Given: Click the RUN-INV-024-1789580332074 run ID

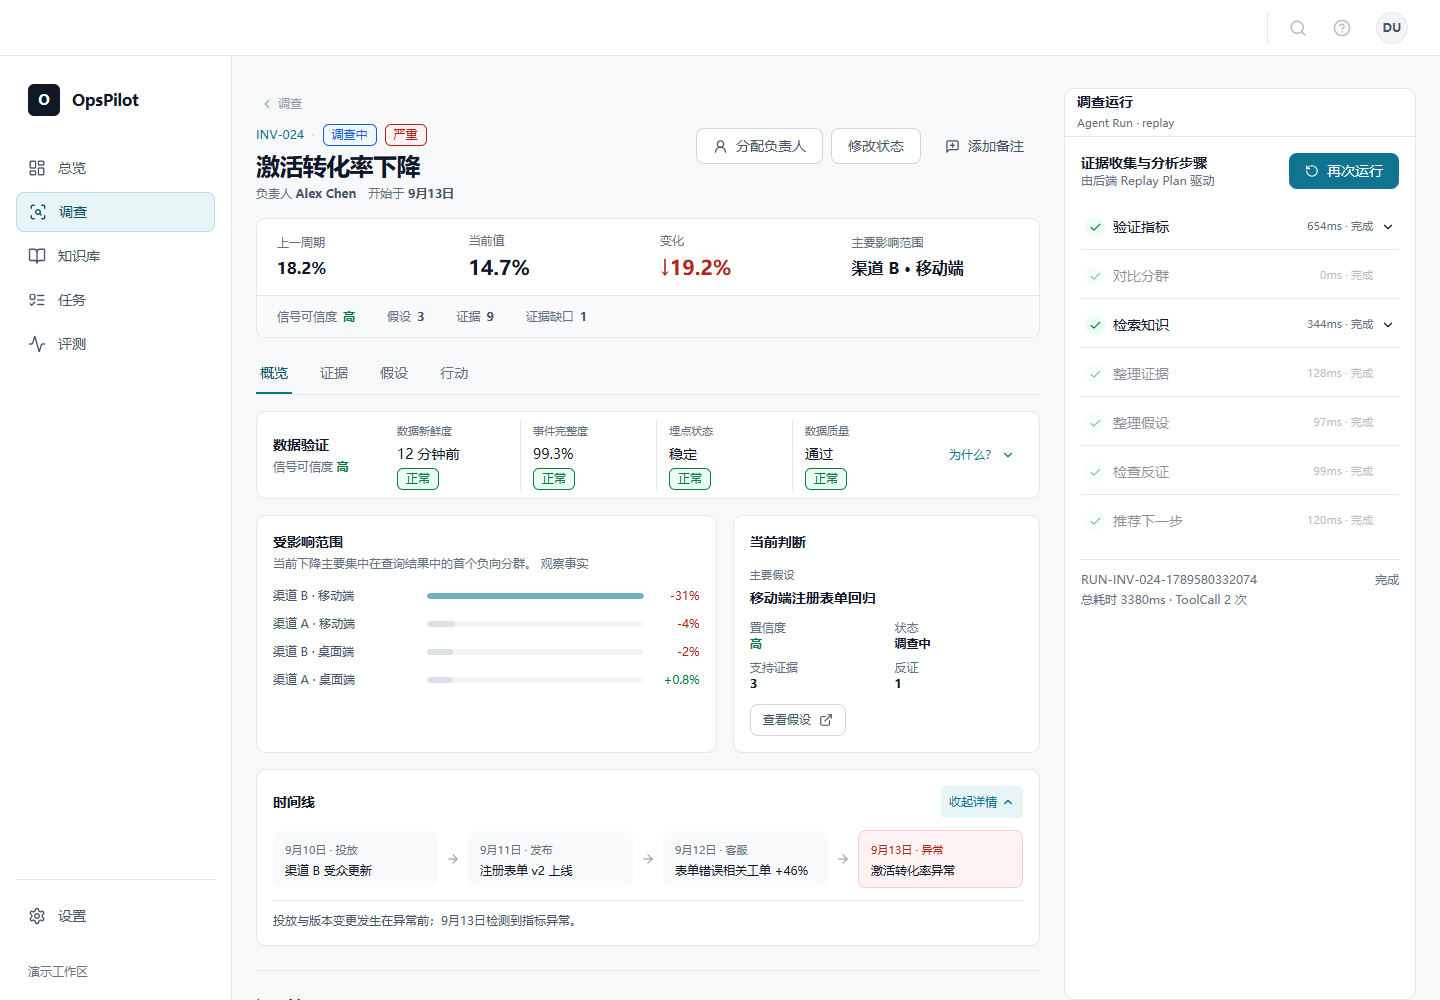Looking at the screenshot, I should click(1169, 580).
